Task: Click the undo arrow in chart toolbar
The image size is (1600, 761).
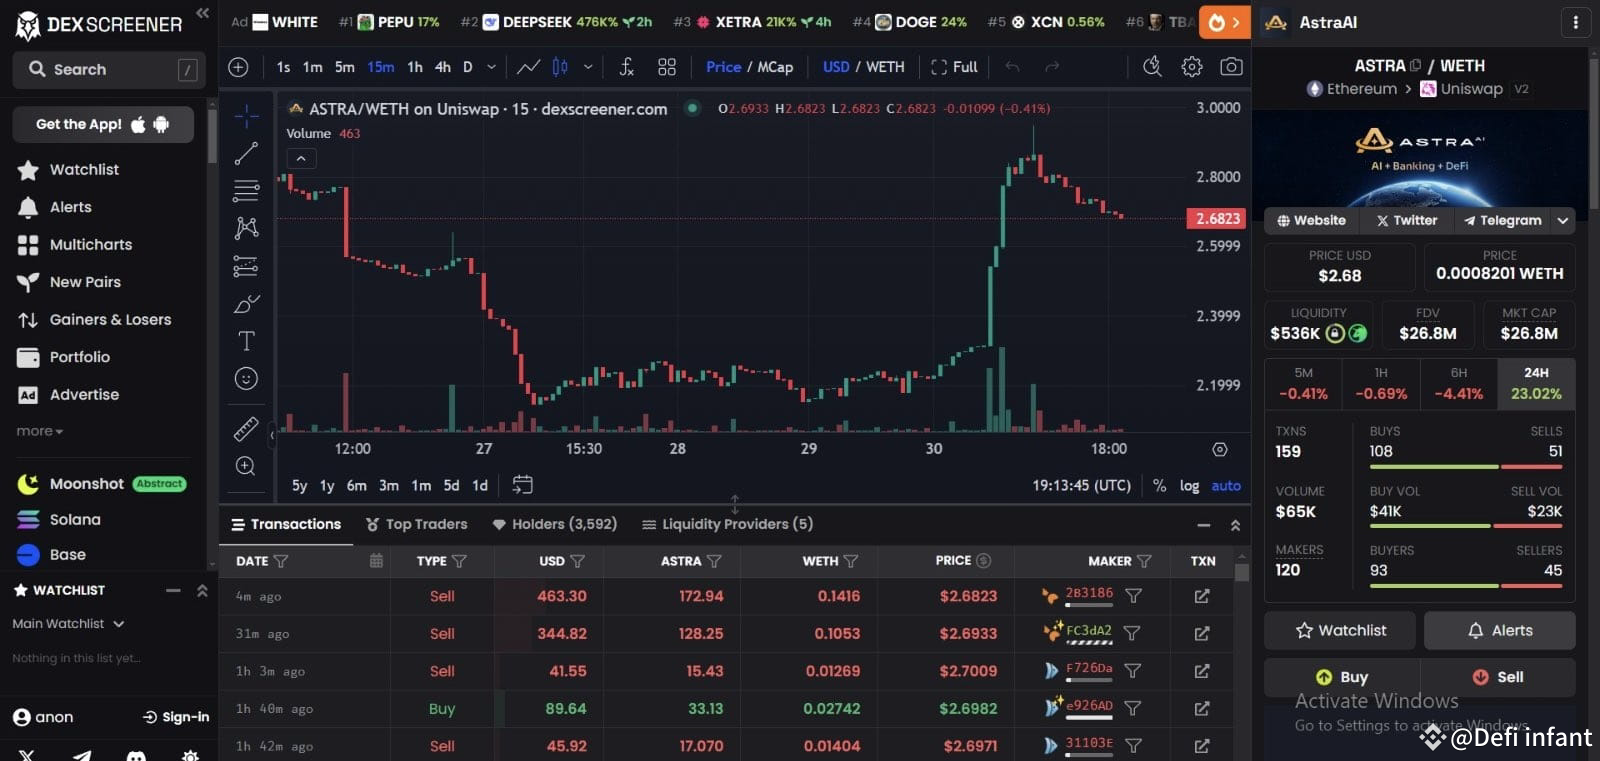Action: [1012, 67]
